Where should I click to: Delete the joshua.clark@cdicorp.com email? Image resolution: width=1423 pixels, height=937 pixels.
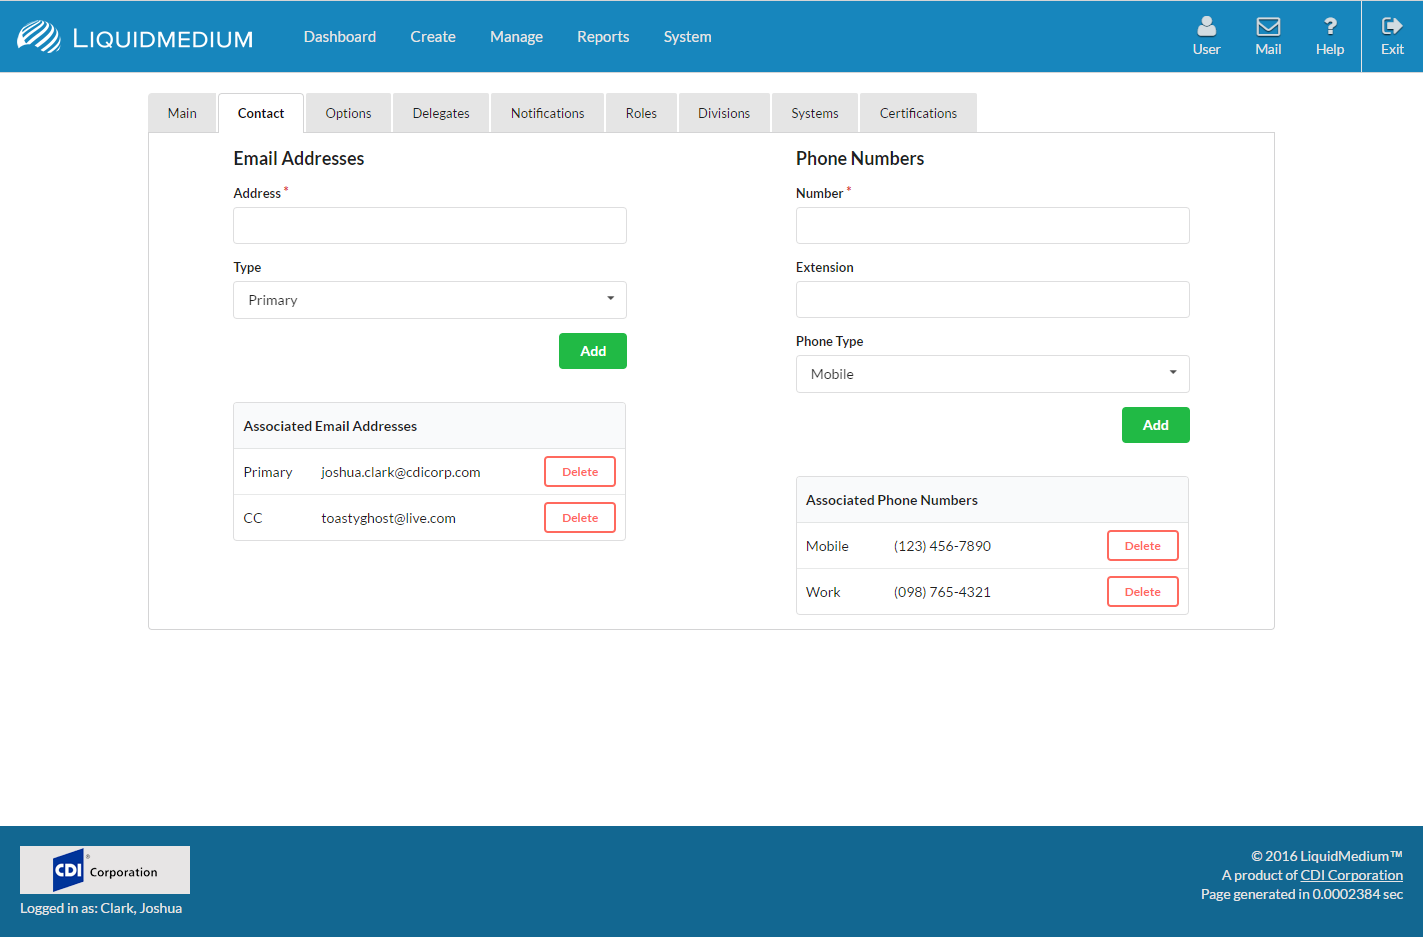coord(580,472)
